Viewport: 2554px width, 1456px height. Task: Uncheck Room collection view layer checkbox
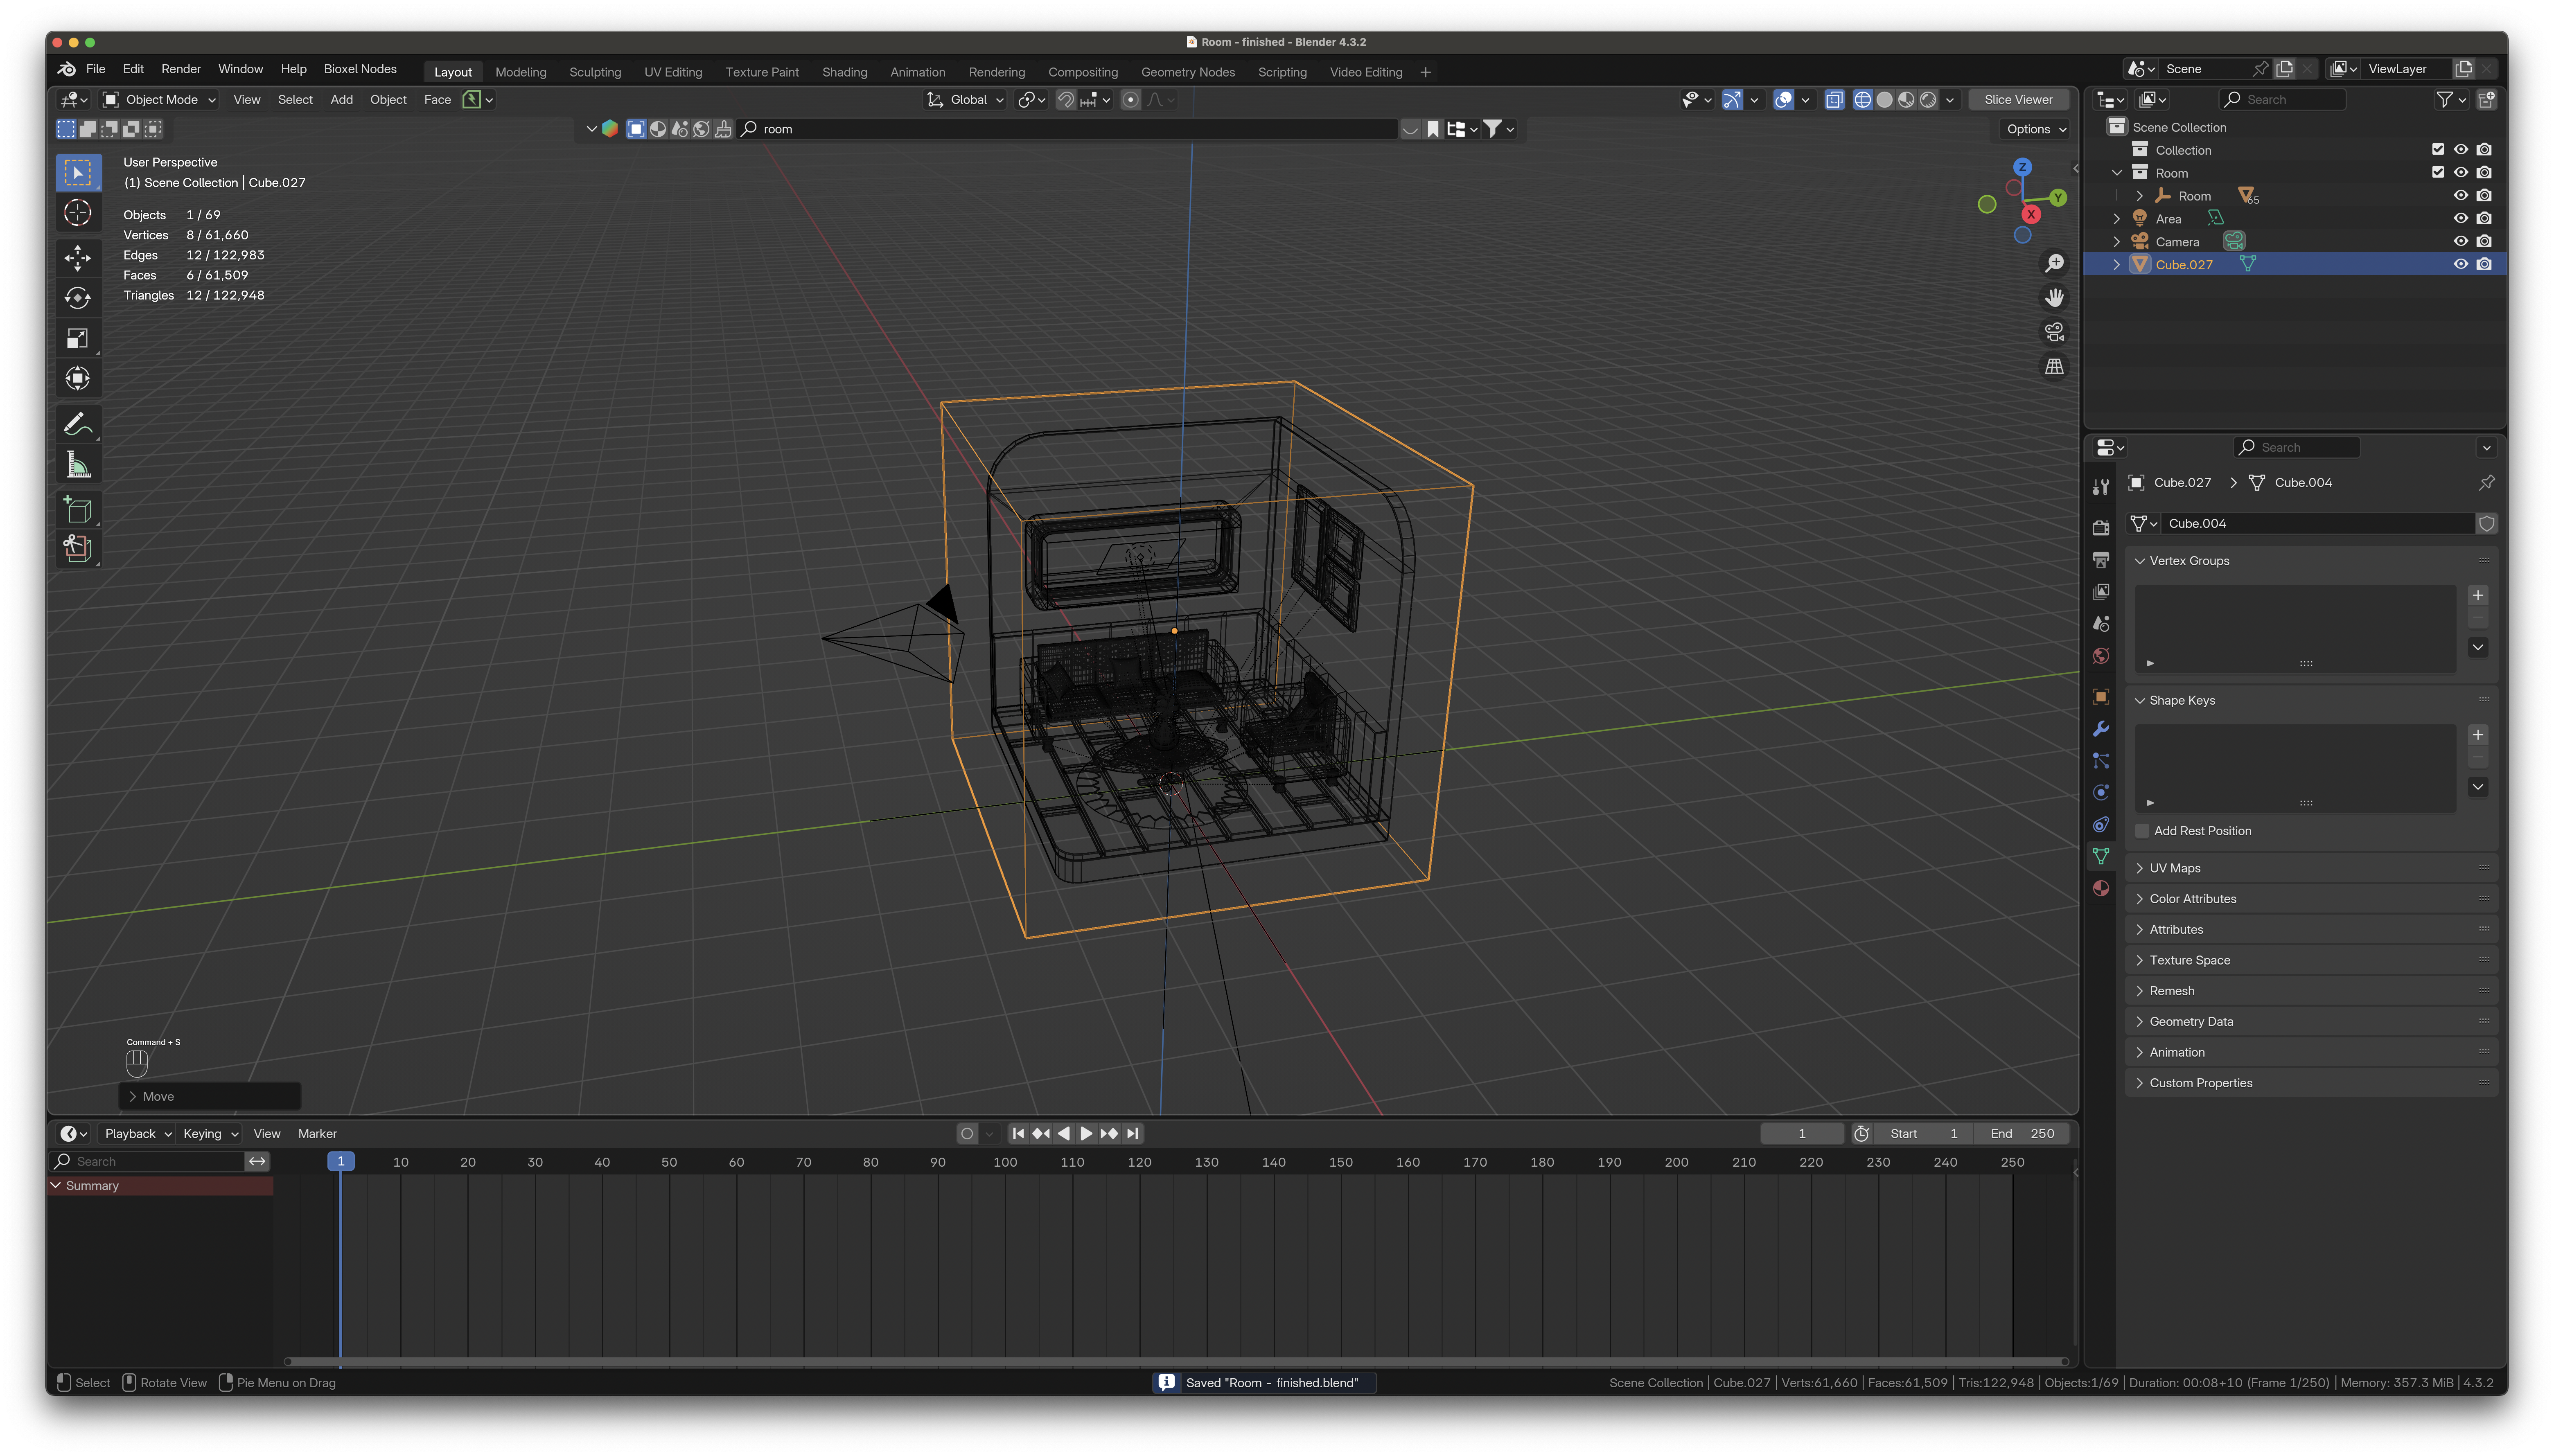point(2438,173)
